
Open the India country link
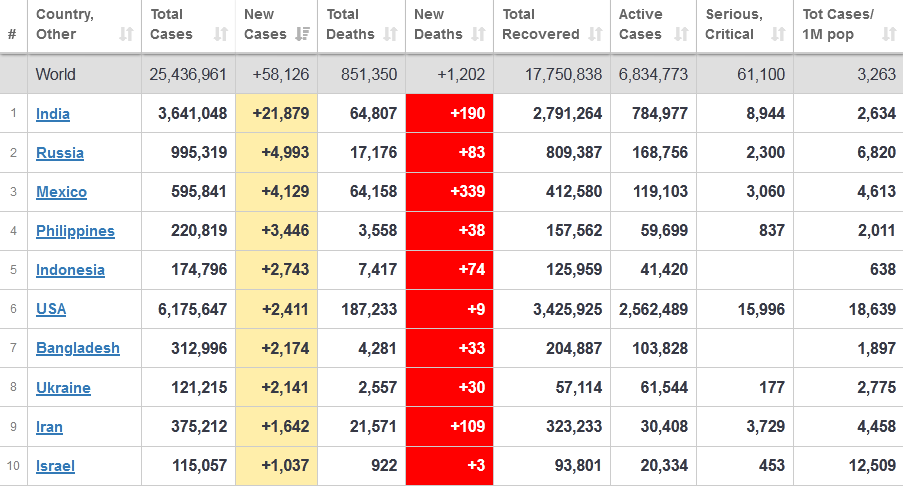pyautogui.click(x=53, y=114)
